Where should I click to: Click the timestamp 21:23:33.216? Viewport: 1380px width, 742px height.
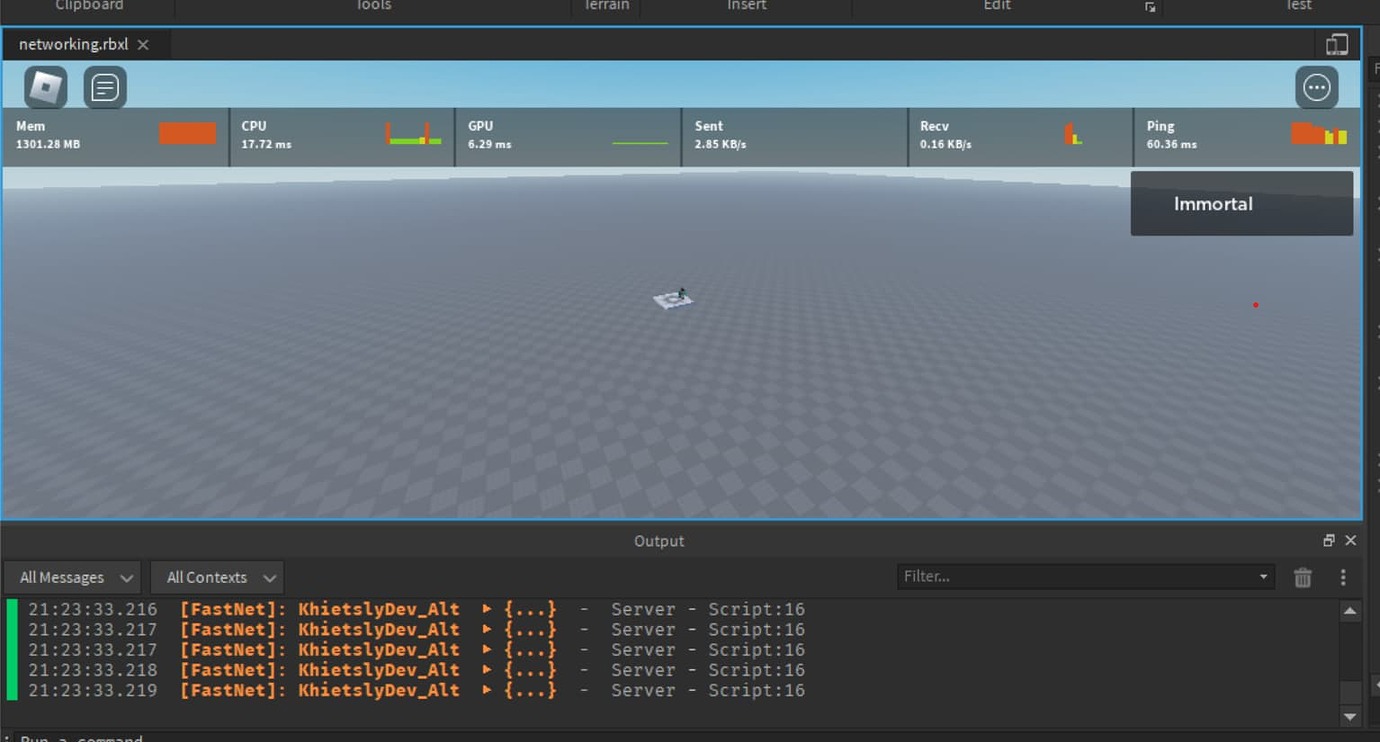pyautogui.click(x=93, y=609)
